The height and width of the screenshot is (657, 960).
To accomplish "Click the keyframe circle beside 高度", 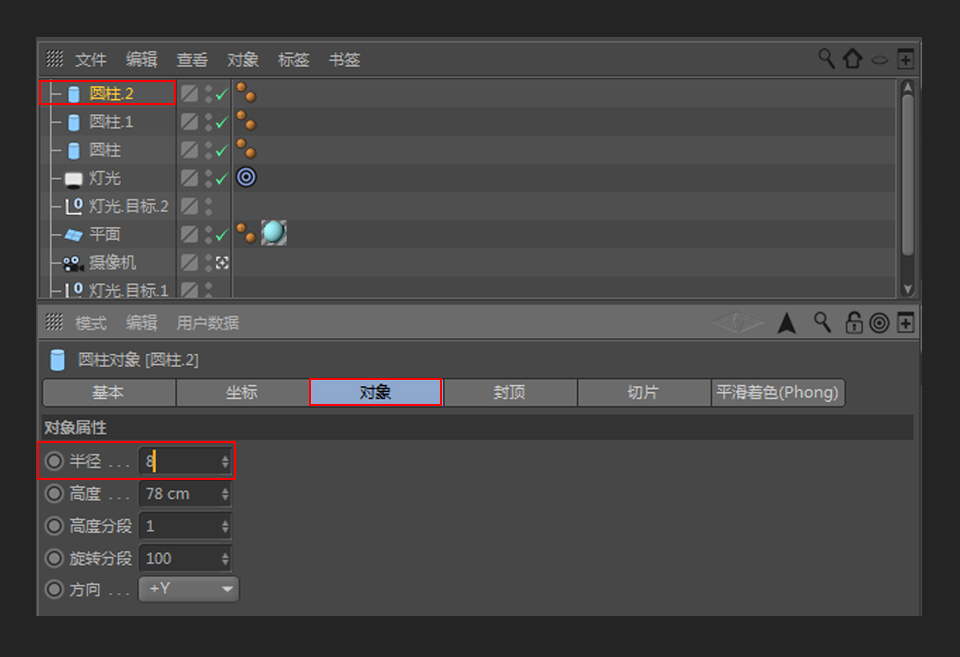I will 54,493.
